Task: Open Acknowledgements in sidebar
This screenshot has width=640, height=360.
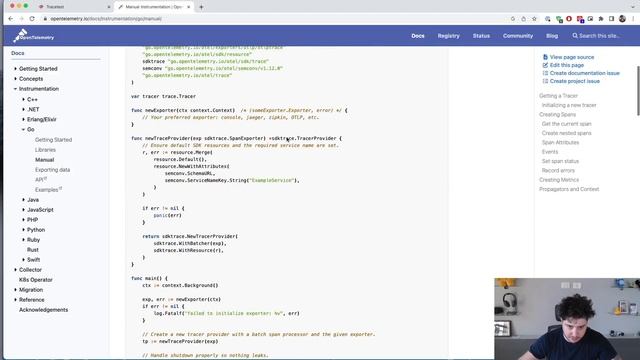Action: coord(43,310)
